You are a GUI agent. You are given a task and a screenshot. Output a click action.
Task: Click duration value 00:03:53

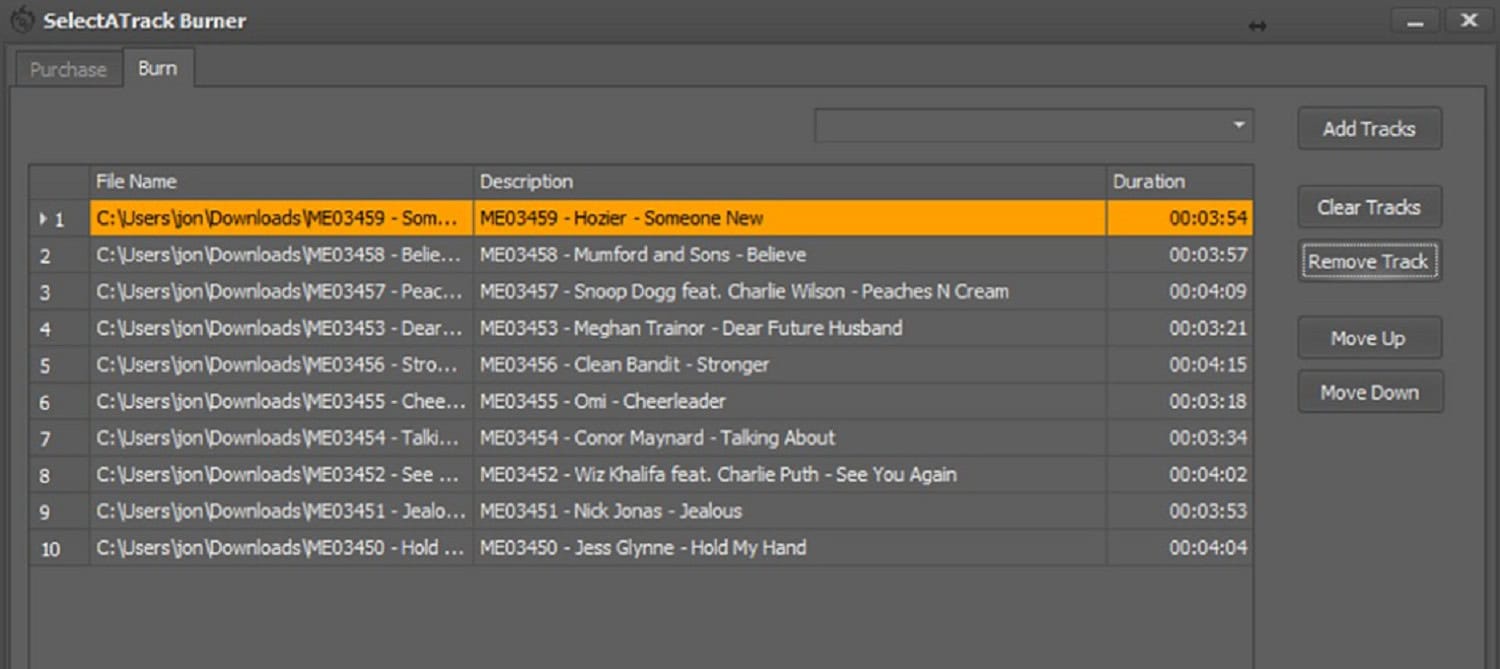click(1208, 511)
